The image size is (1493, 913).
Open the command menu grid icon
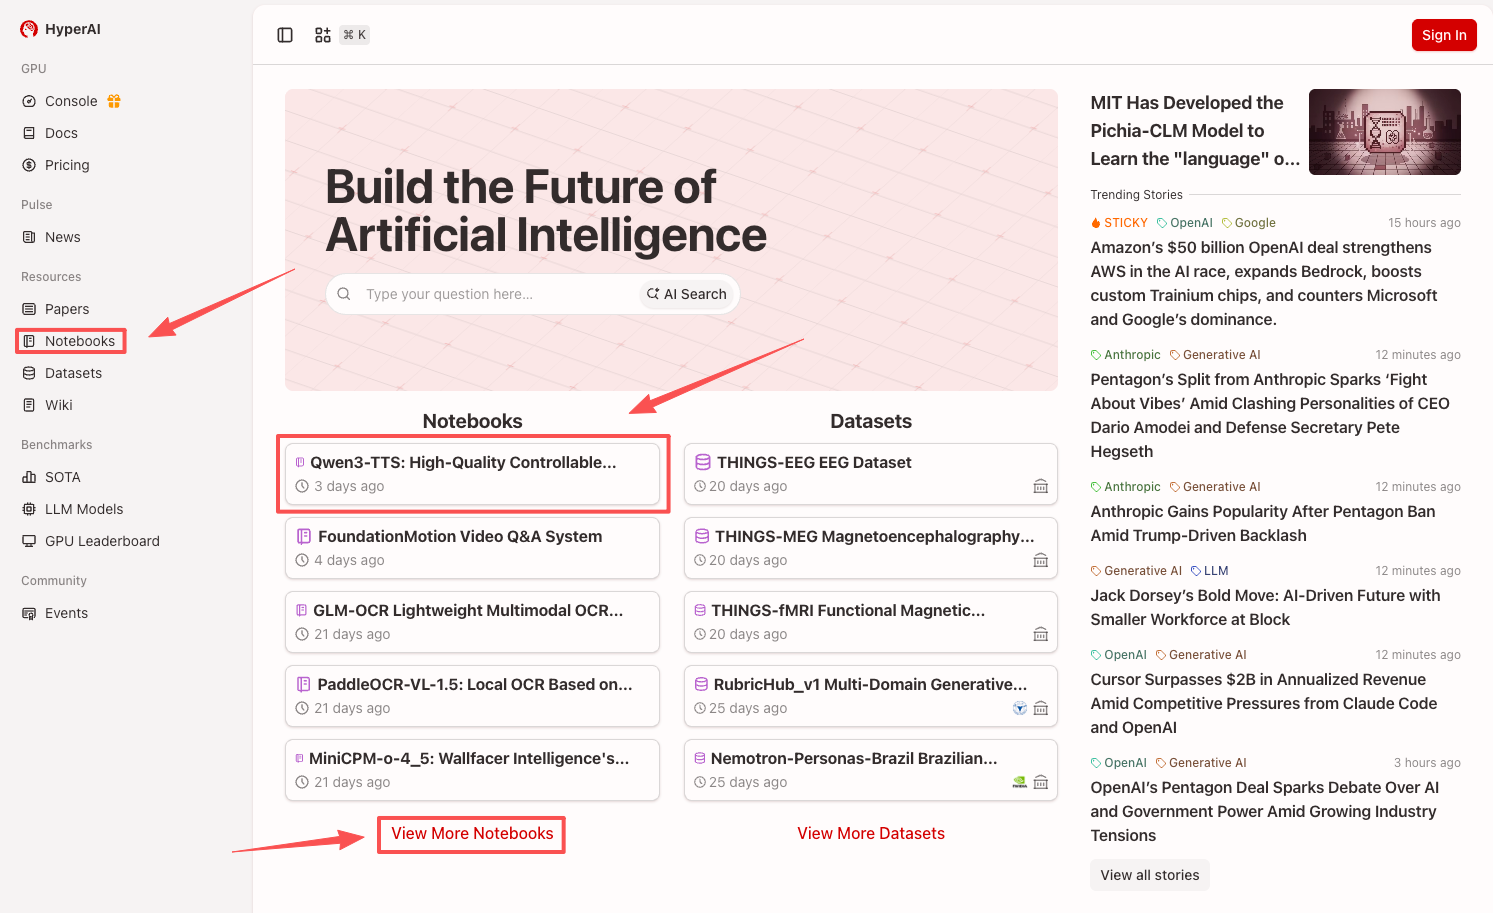[x=323, y=35]
